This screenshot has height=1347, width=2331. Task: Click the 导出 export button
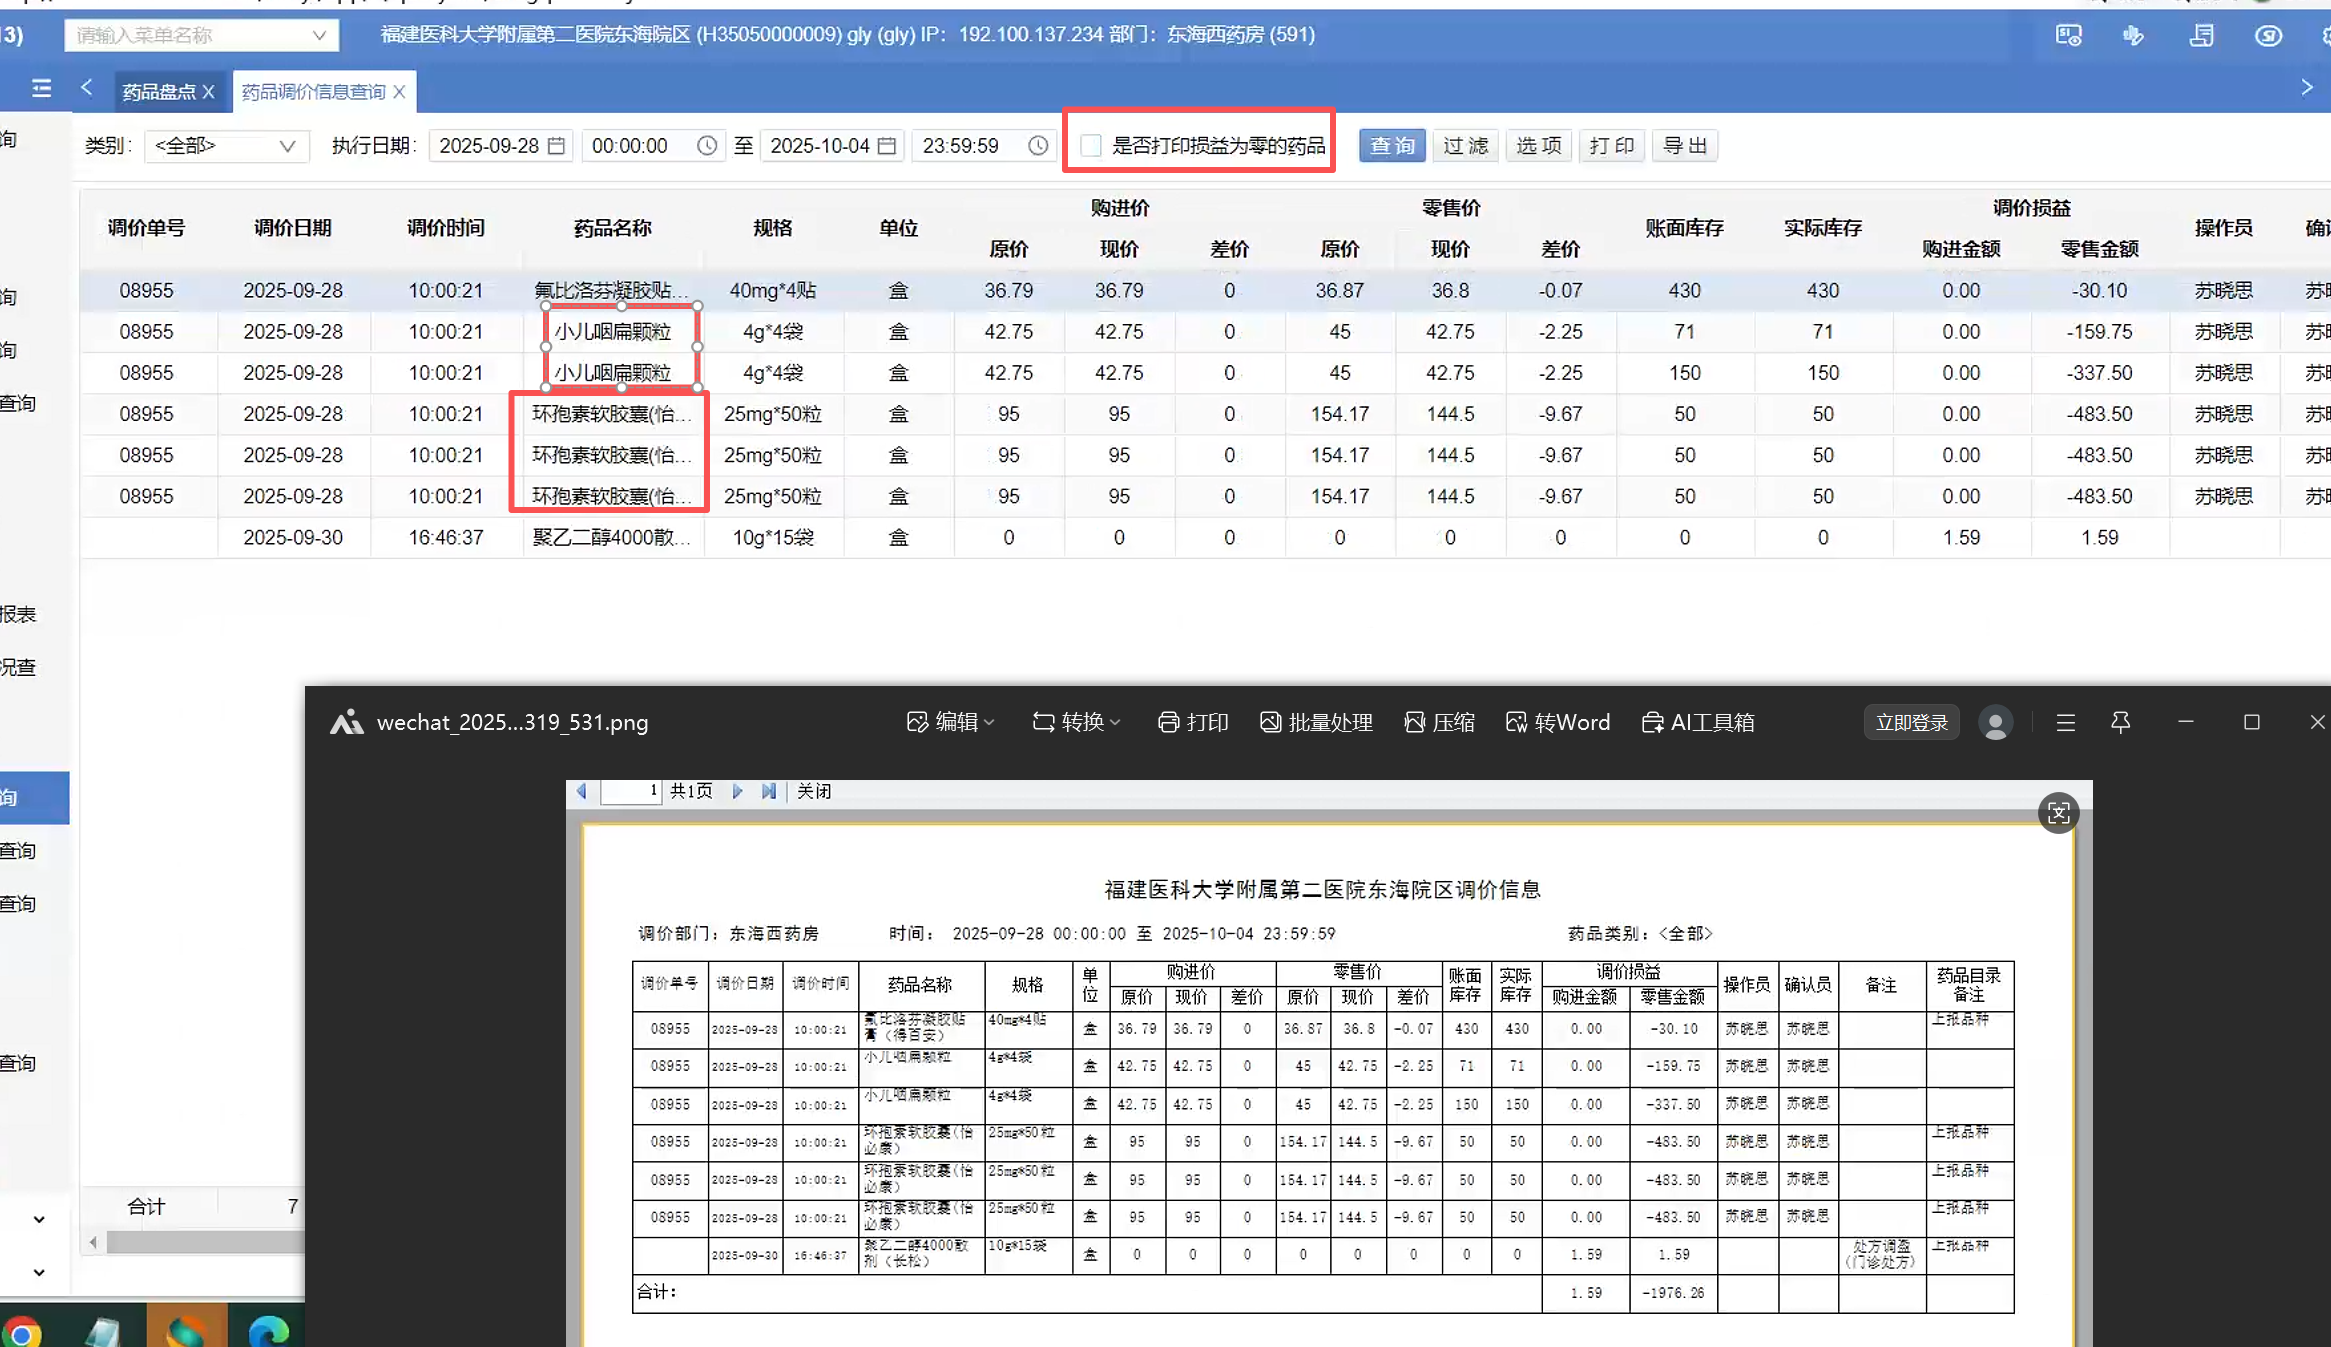(1684, 146)
